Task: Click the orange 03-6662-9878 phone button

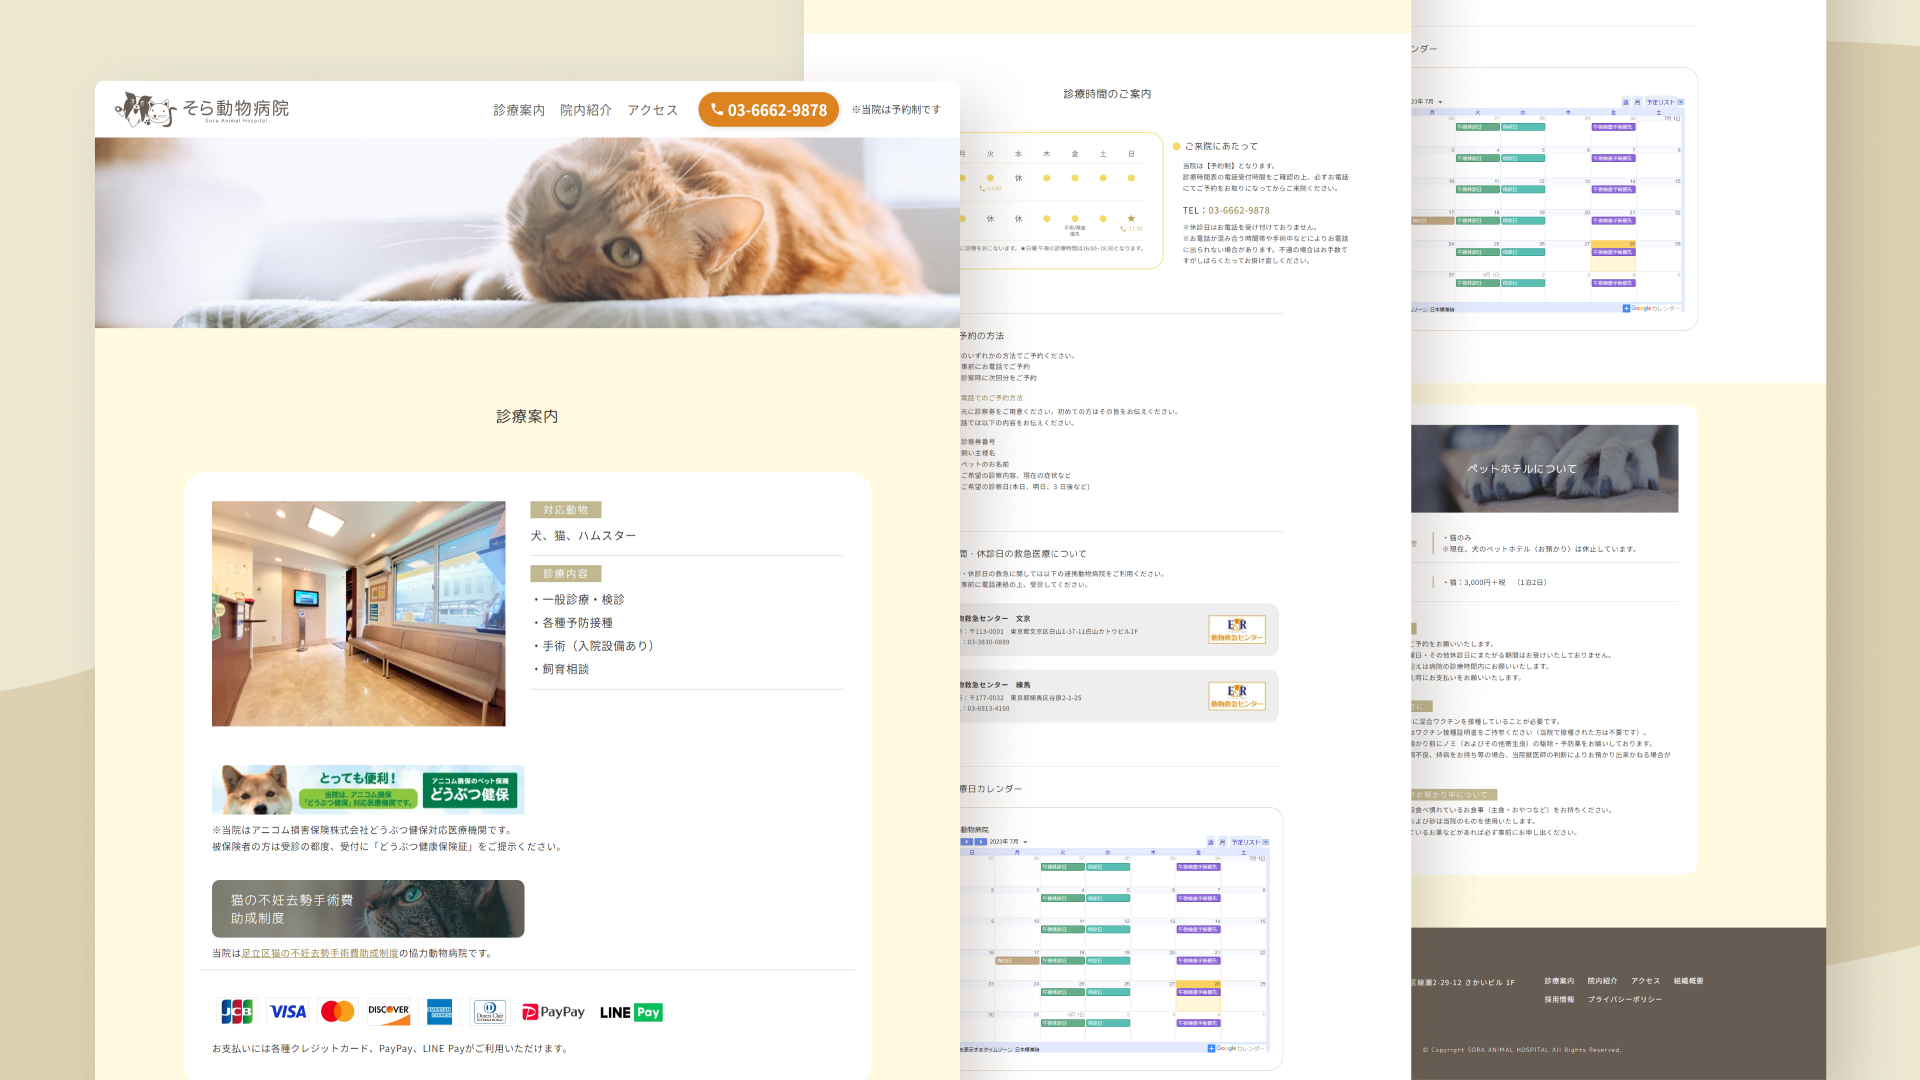Action: (768, 110)
